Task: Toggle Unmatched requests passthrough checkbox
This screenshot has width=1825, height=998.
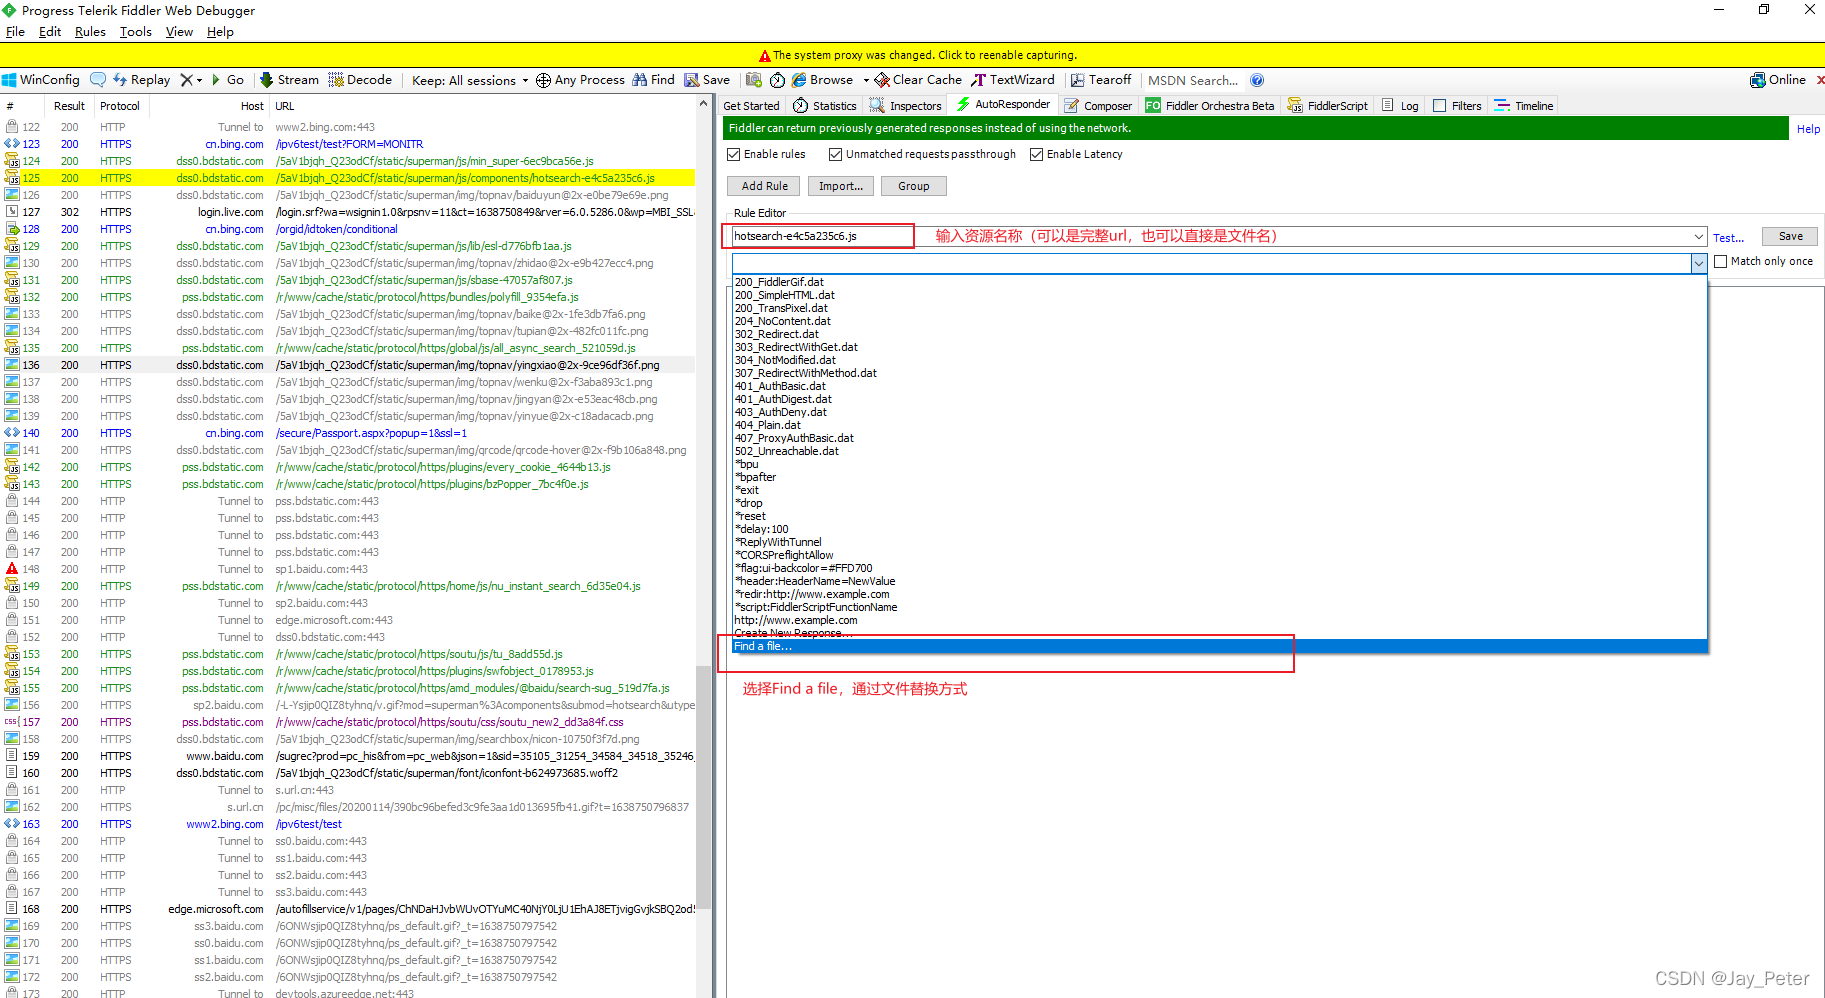Action: point(835,154)
